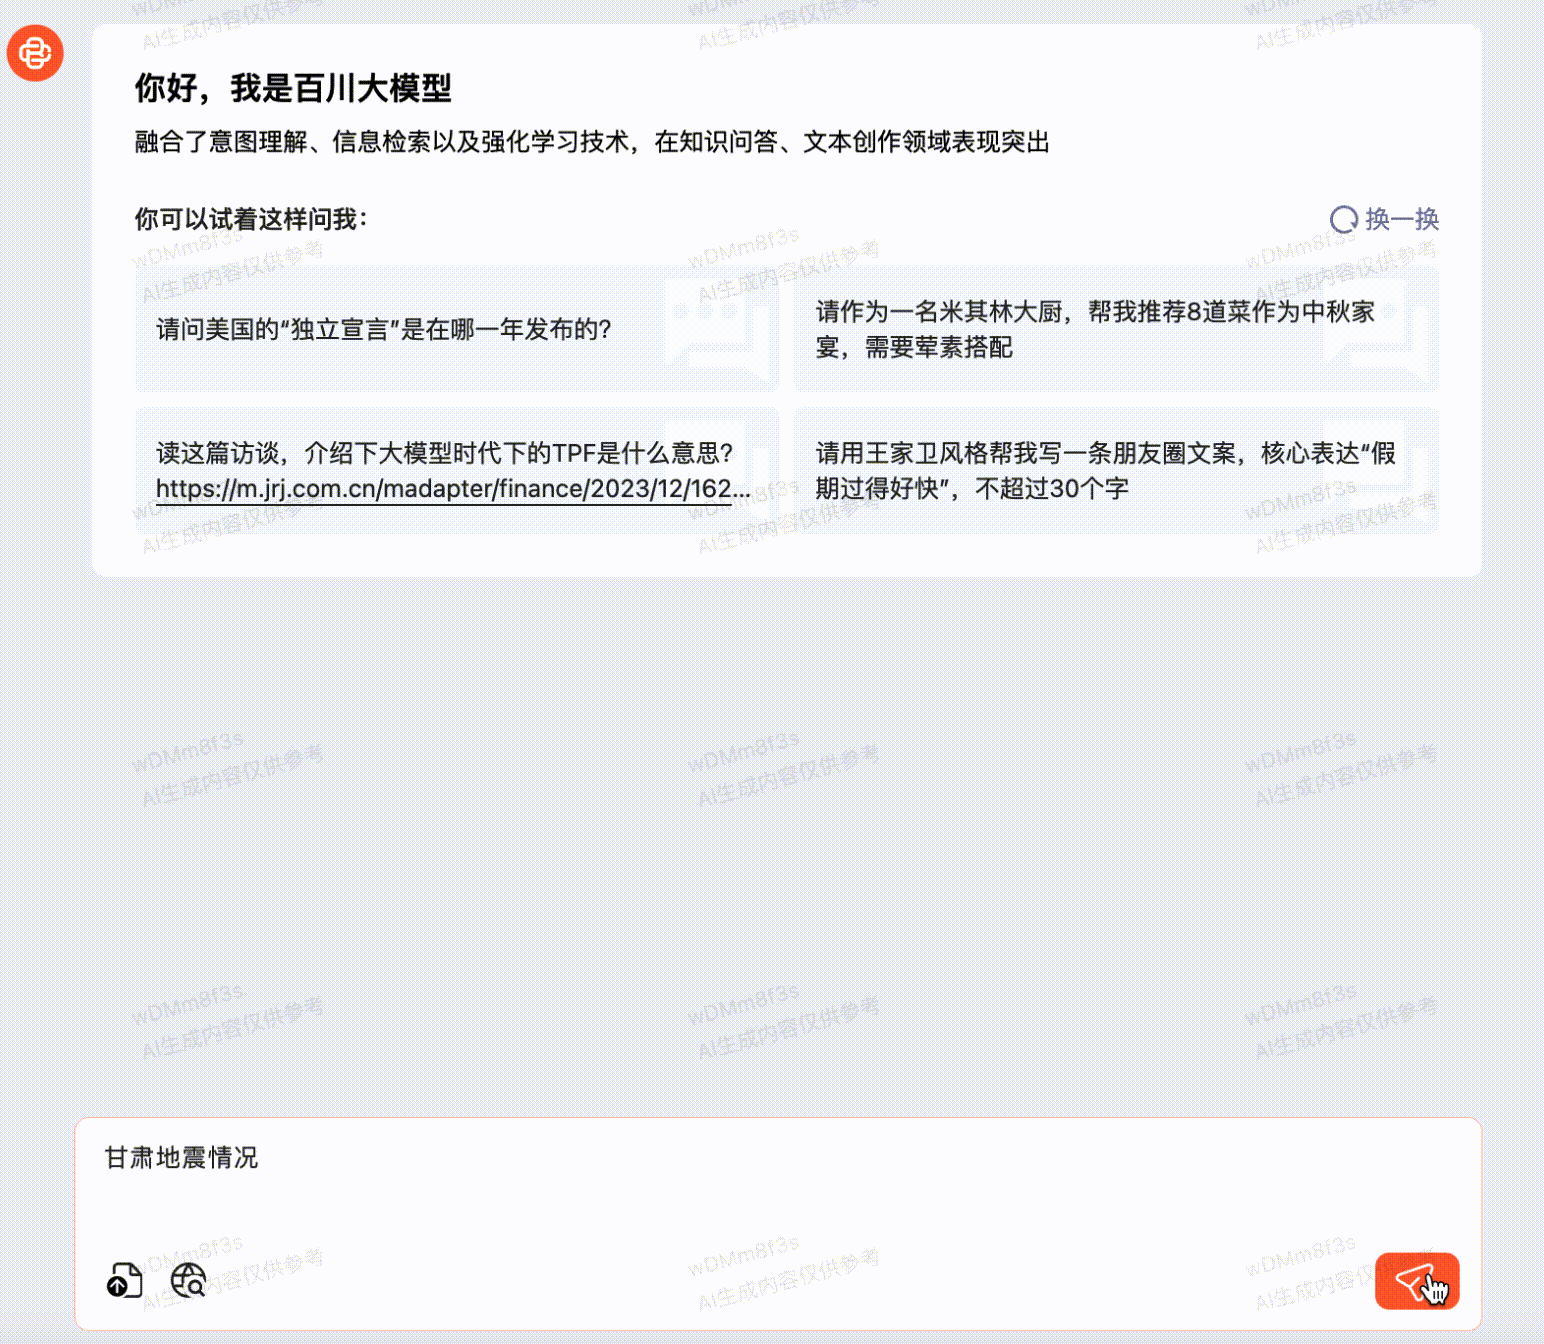Enable web search via the globe icon
Image resolution: width=1544 pixels, height=1344 pixels.
(x=188, y=1280)
